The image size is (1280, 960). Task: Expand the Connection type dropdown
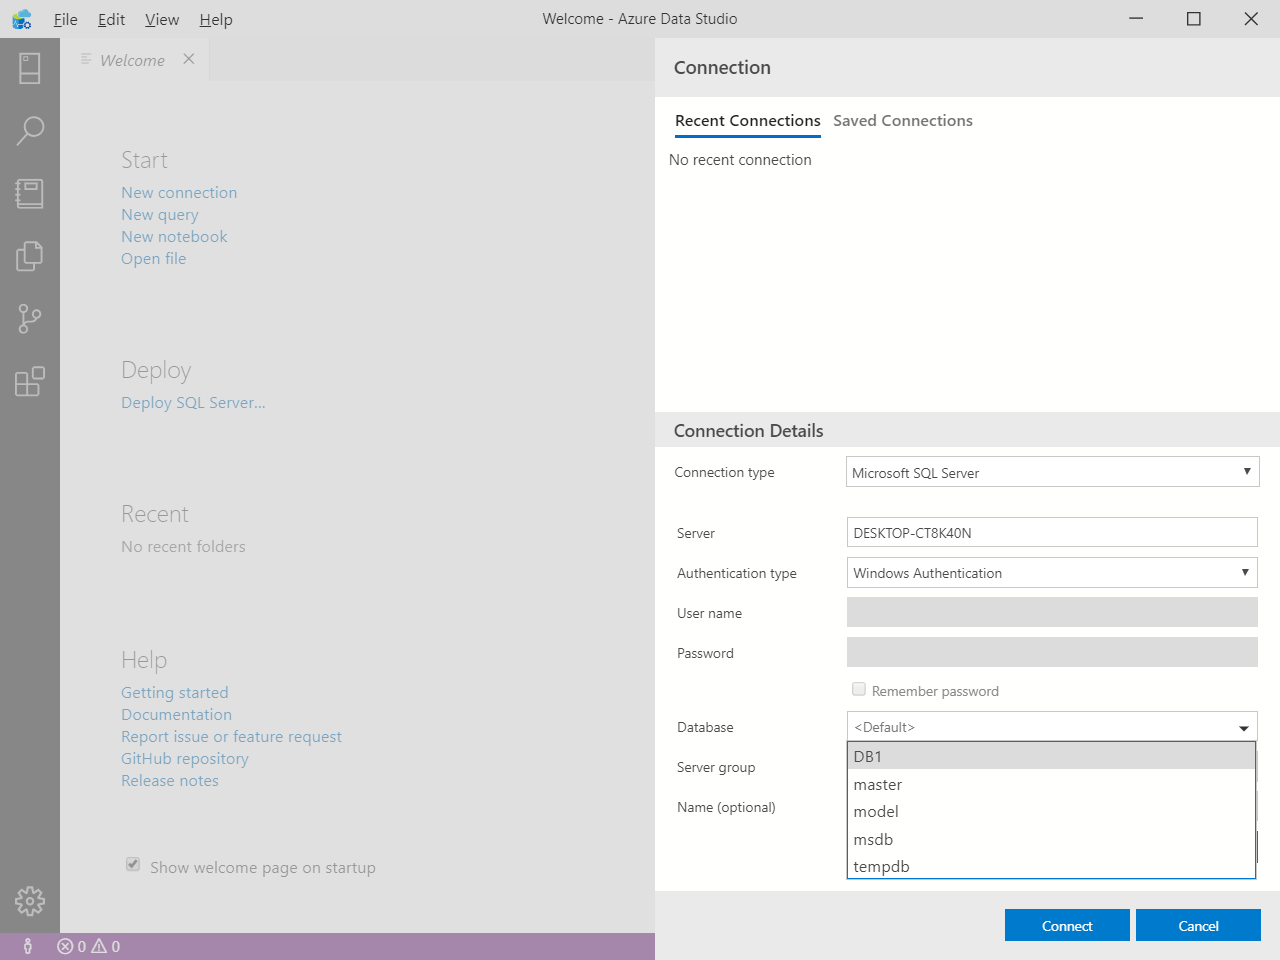1246,472
